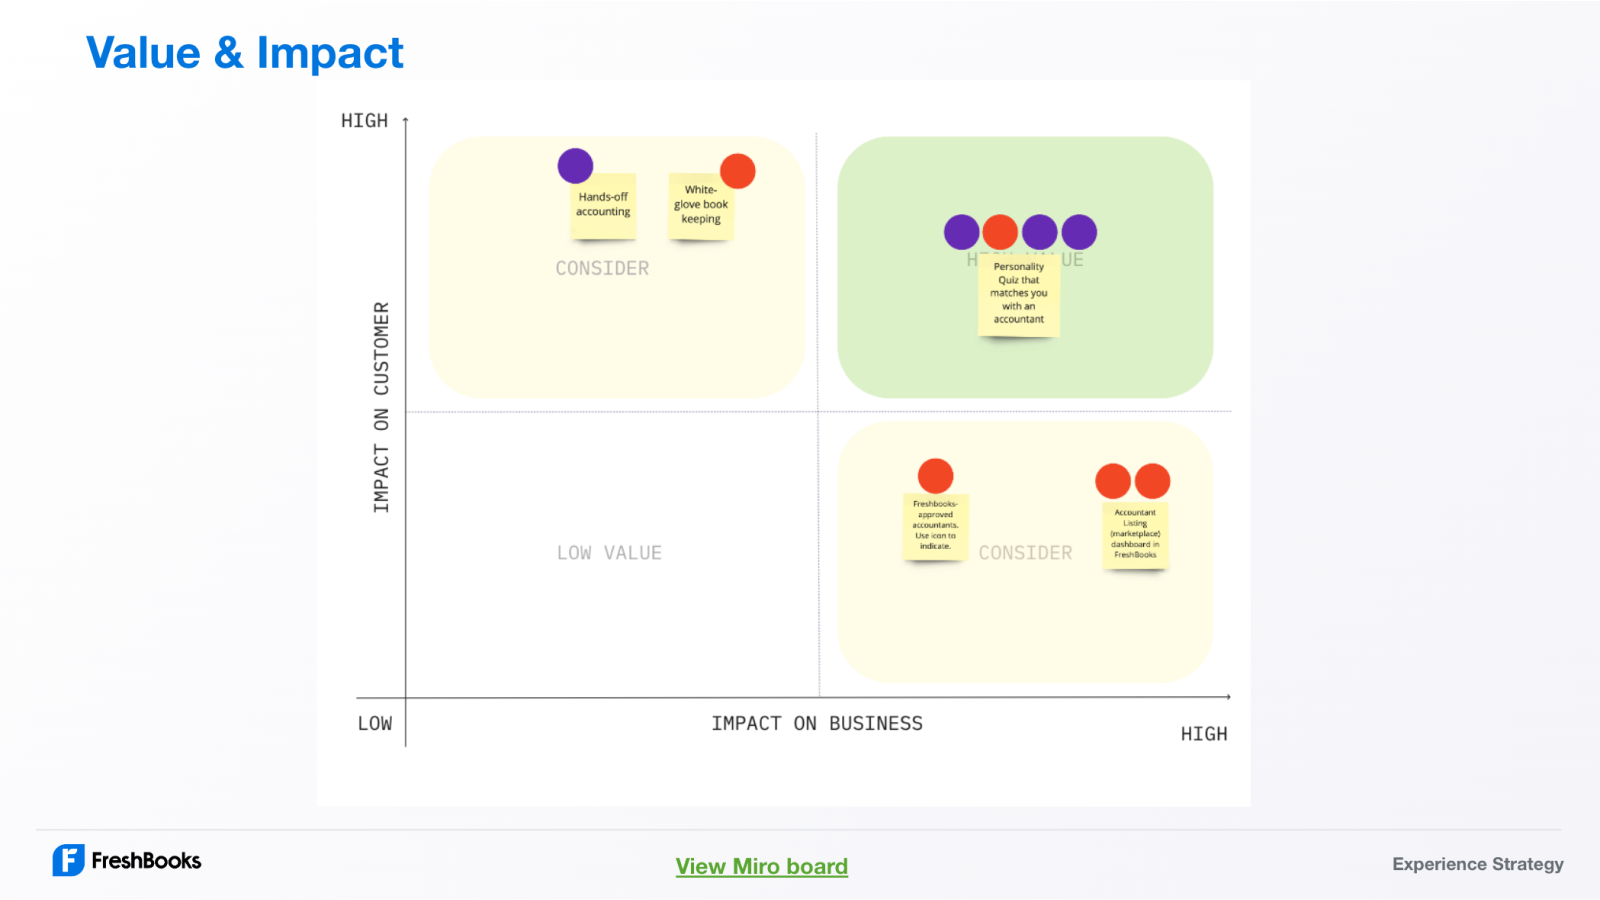Viewport: 1600px width, 900px height.
Task: Click the LOW VALUE quadrant label
Action: tap(609, 553)
